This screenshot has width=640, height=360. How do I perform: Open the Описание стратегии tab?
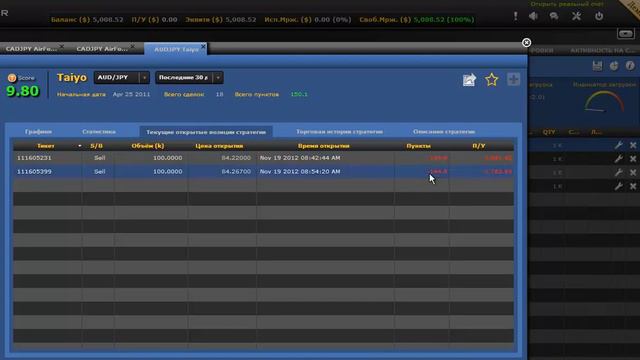pos(444,131)
